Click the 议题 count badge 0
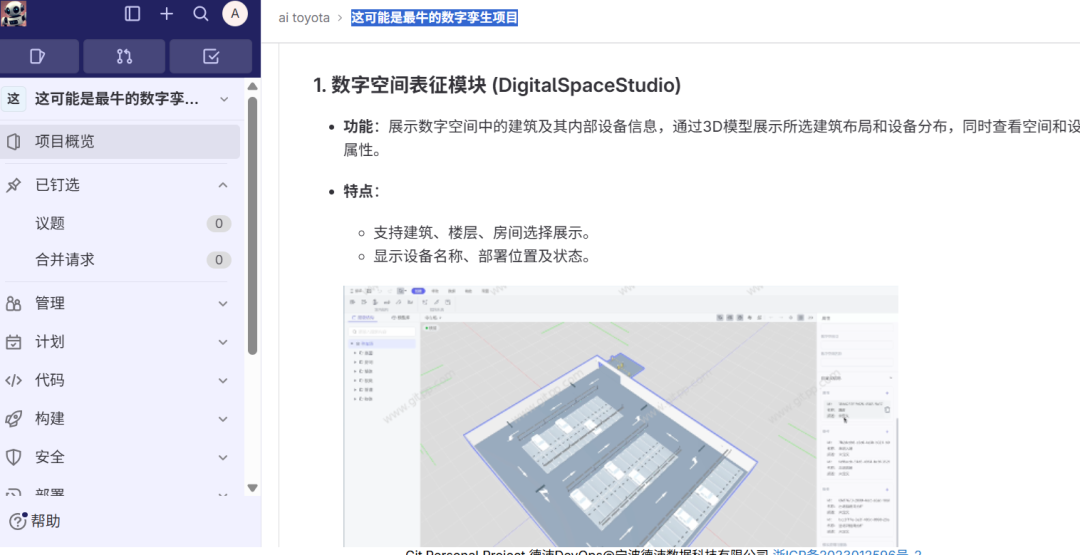The width and height of the screenshot is (1080, 555). pos(219,223)
